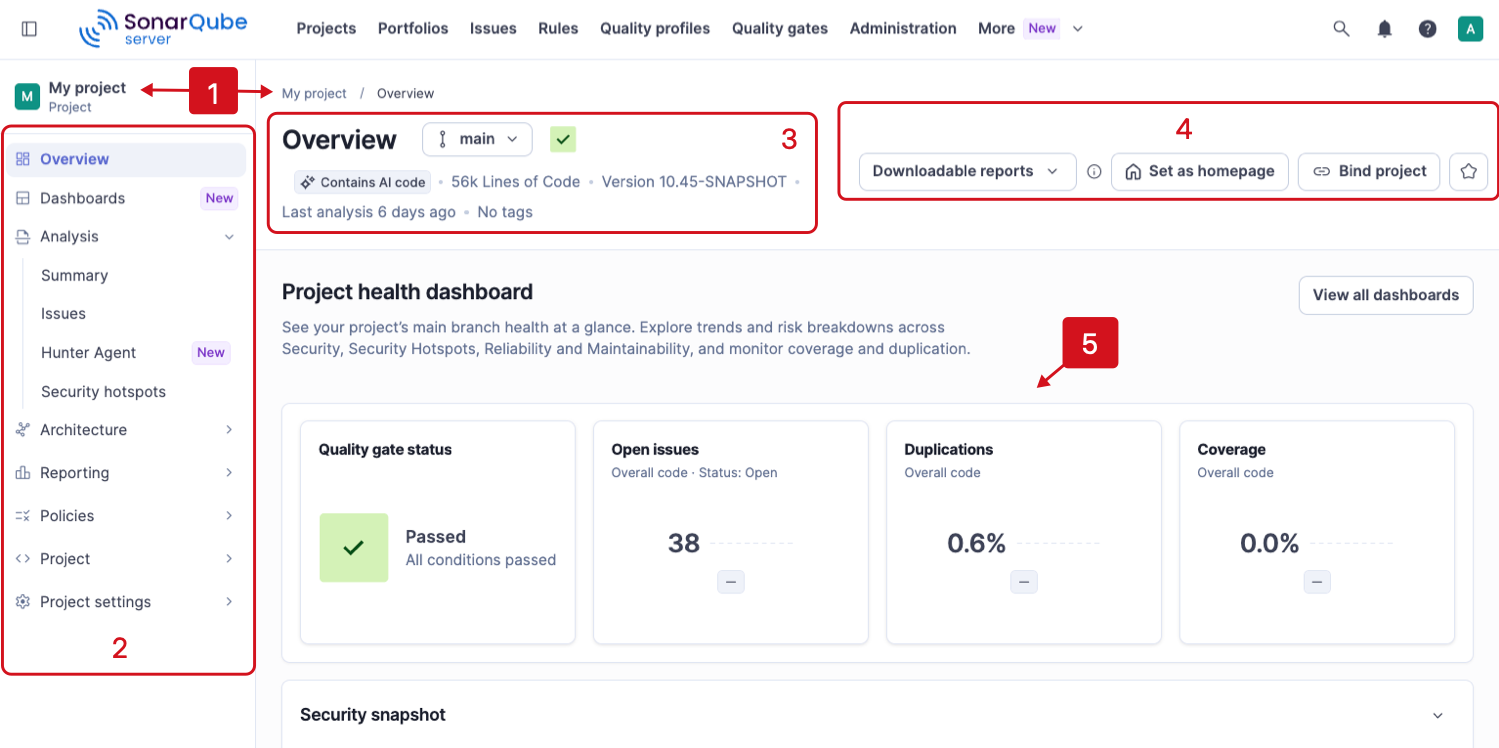Click the SonarQube server logo
The width and height of the screenshot is (1499, 748).
[163, 28]
